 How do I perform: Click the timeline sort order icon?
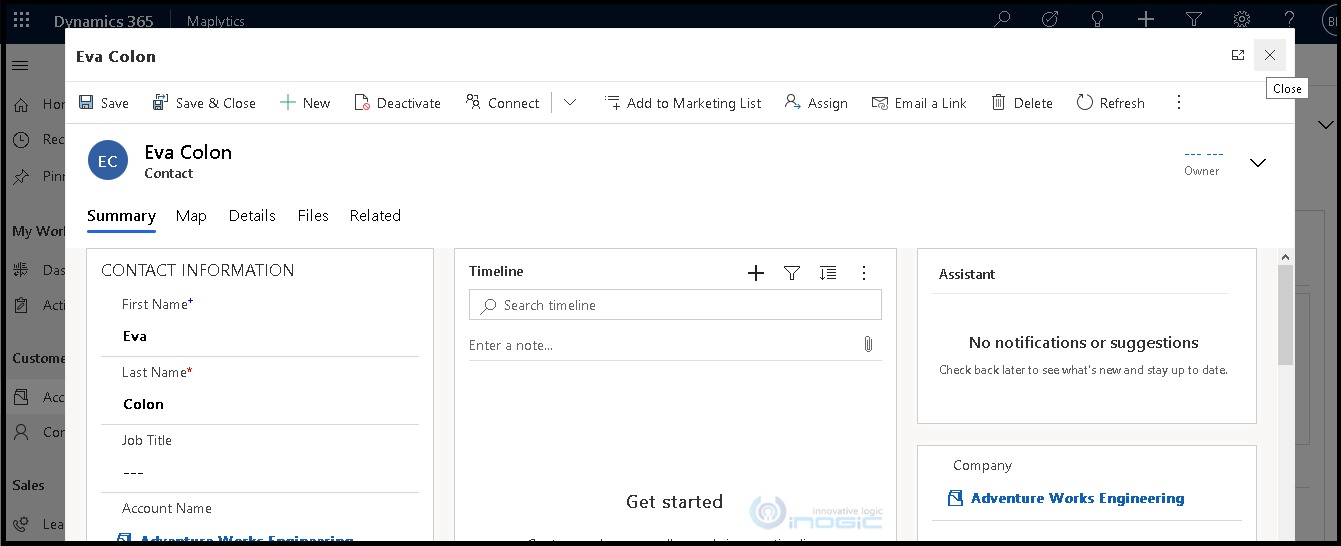click(828, 273)
